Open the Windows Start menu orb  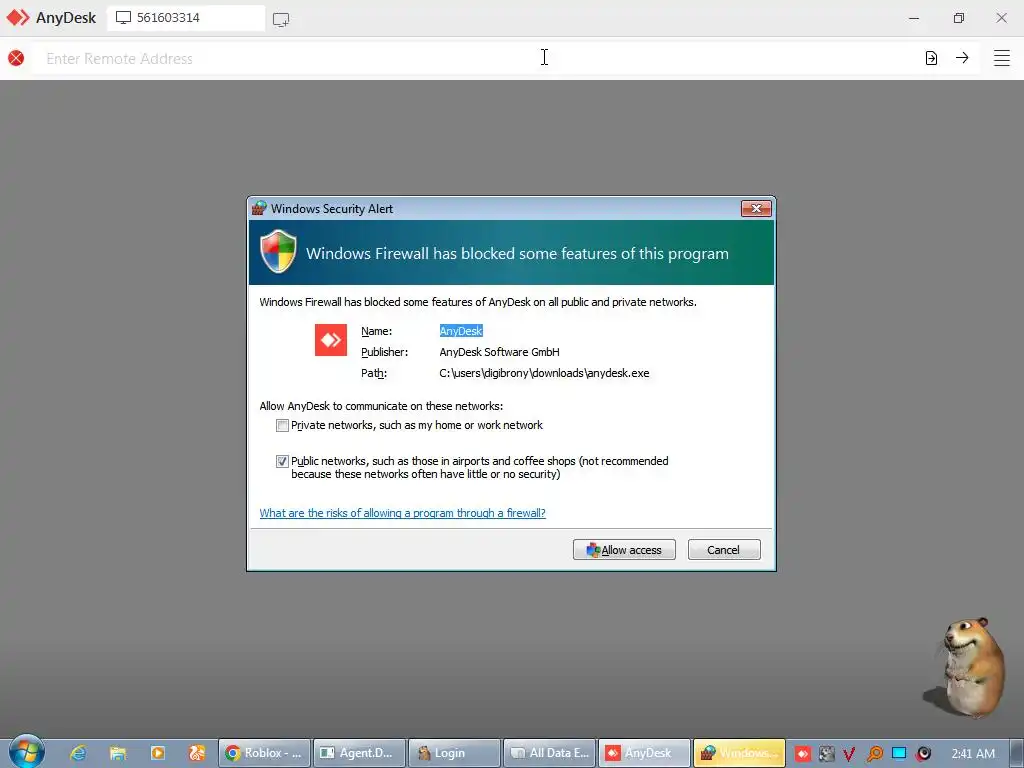(x=27, y=752)
